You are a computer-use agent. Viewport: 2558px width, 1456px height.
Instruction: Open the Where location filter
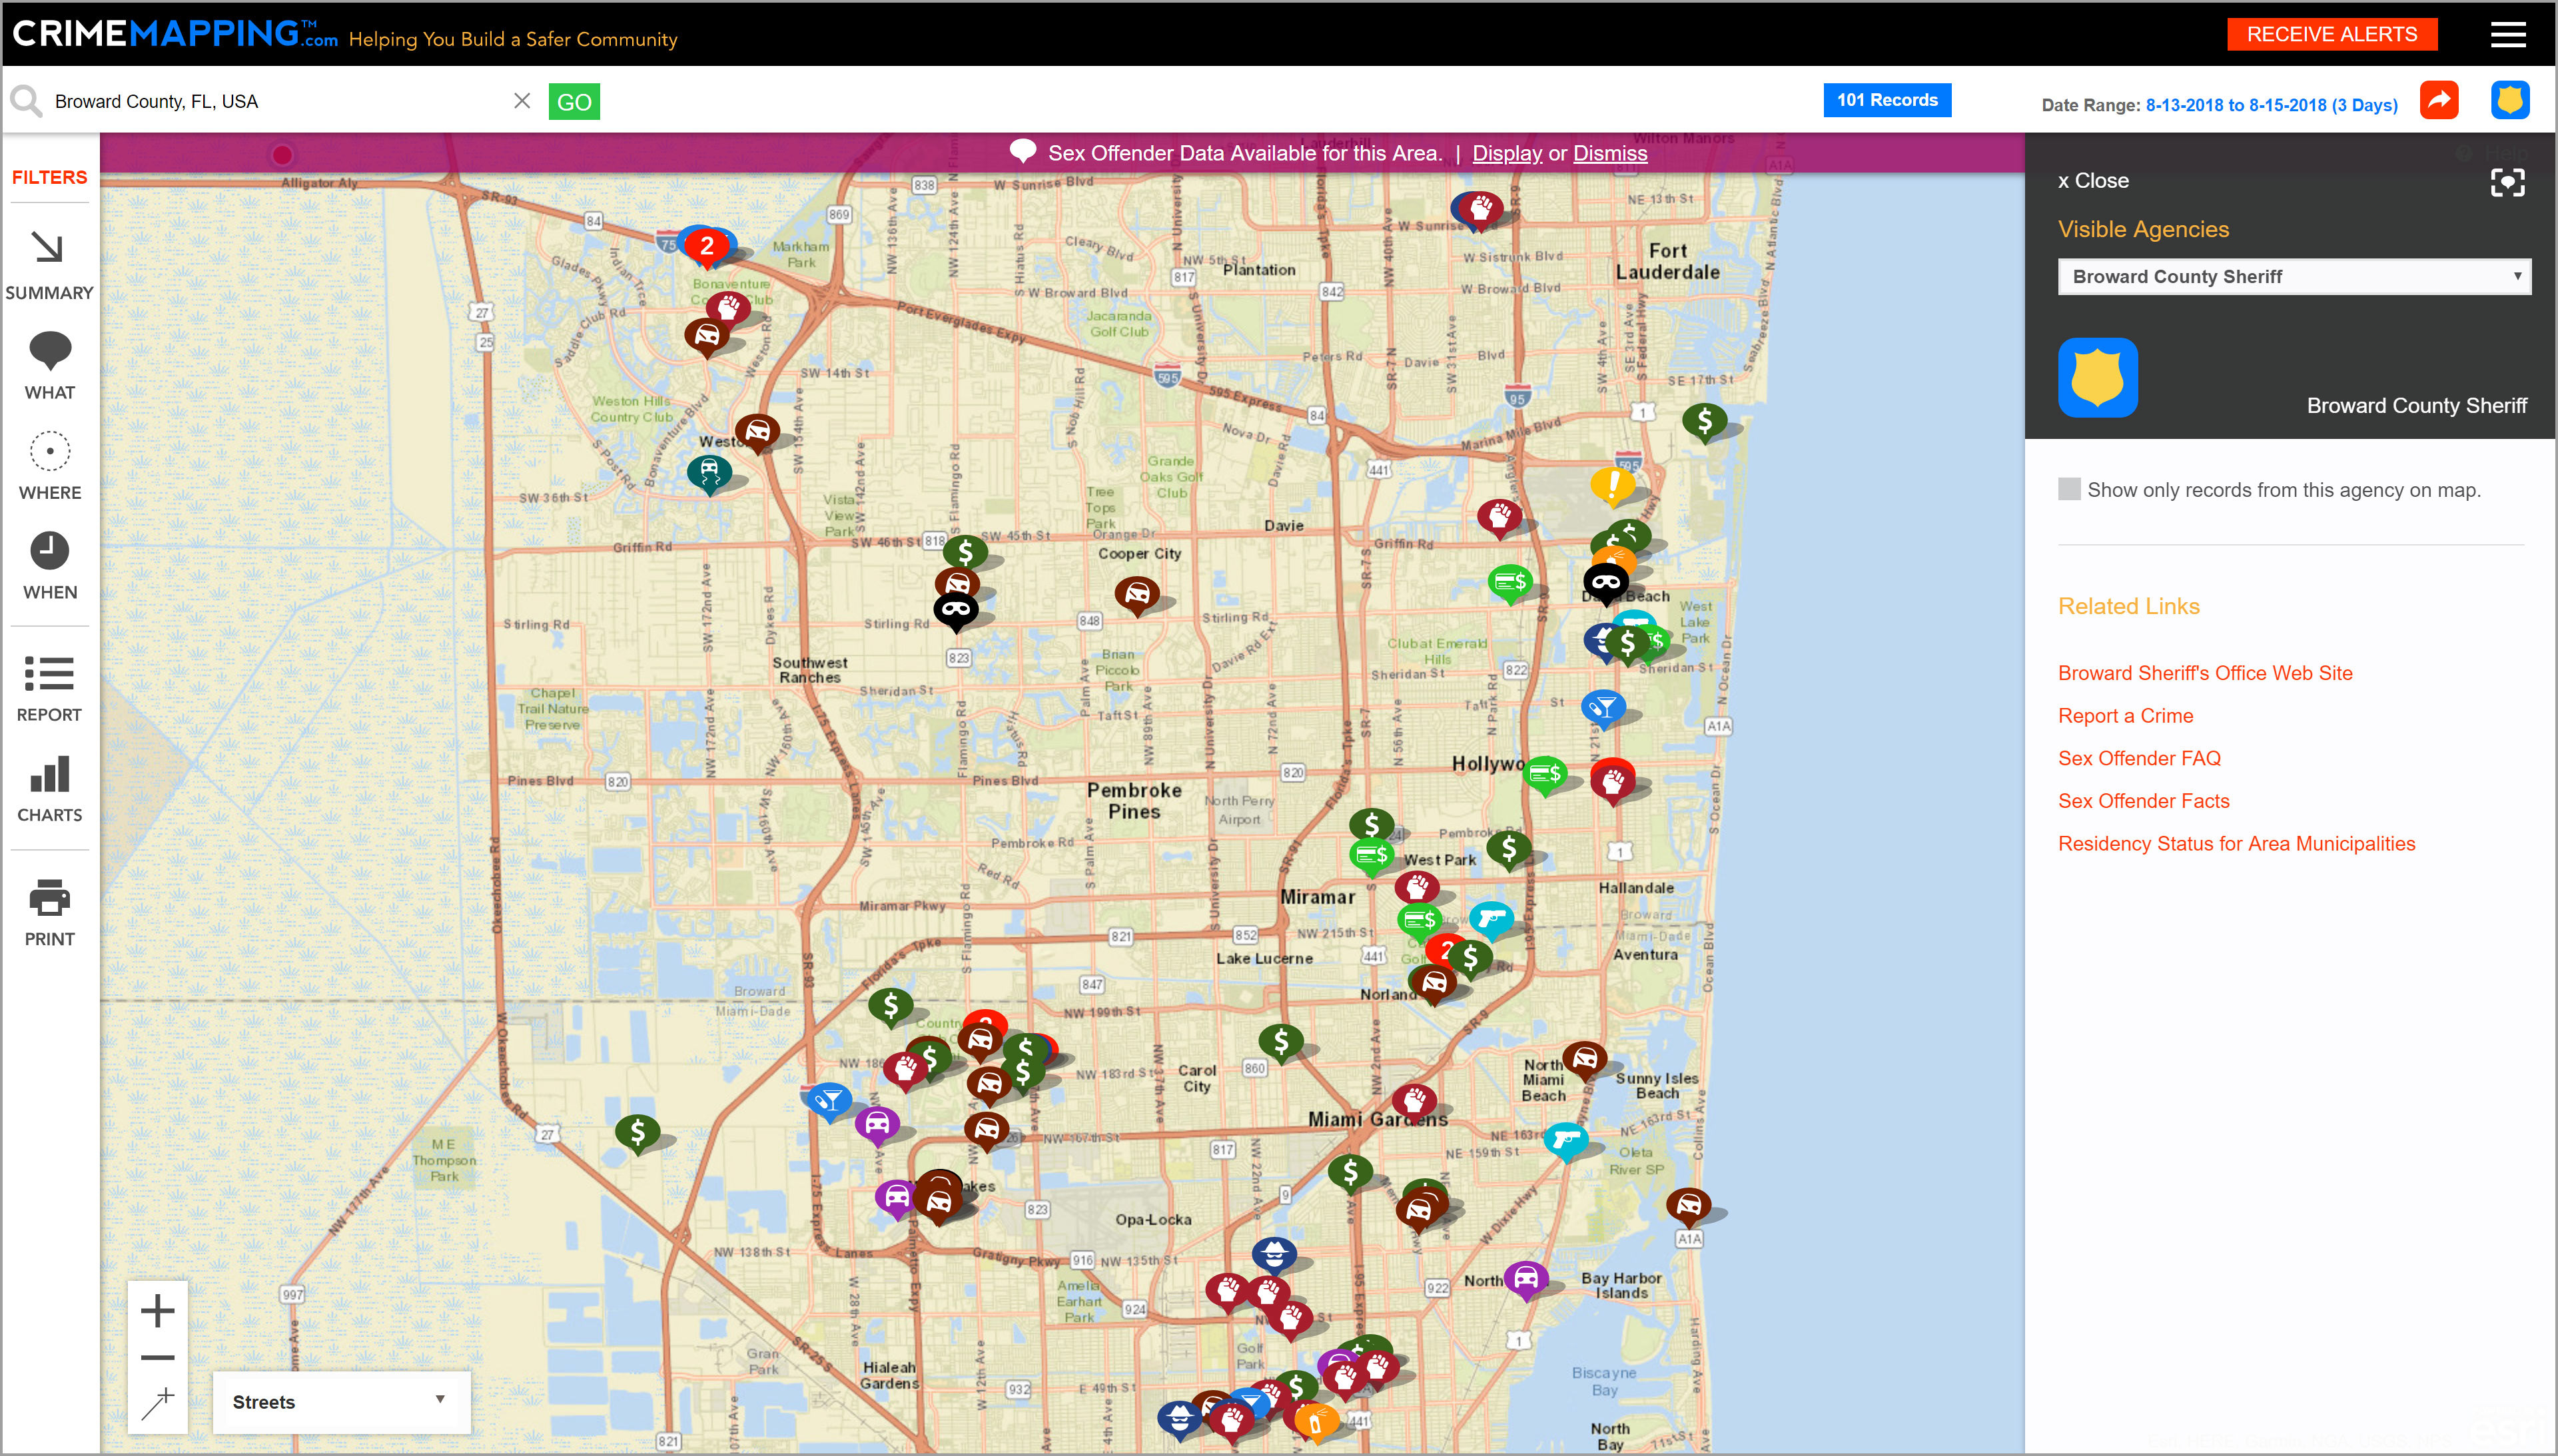[49, 465]
